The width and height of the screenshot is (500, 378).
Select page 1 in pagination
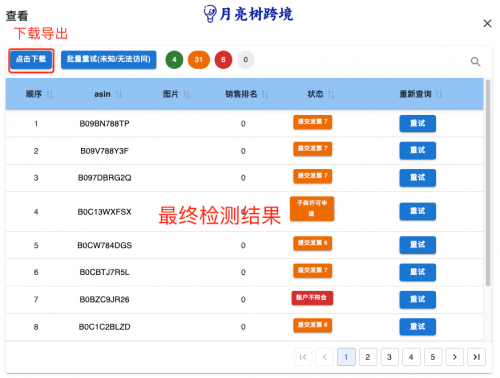(x=346, y=357)
